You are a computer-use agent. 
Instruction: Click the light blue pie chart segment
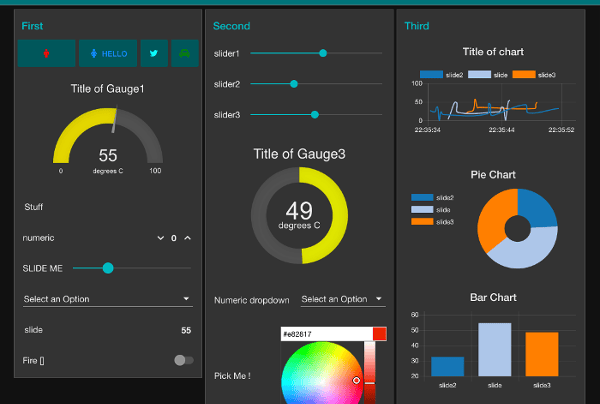pyautogui.click(x=528, y=251)
